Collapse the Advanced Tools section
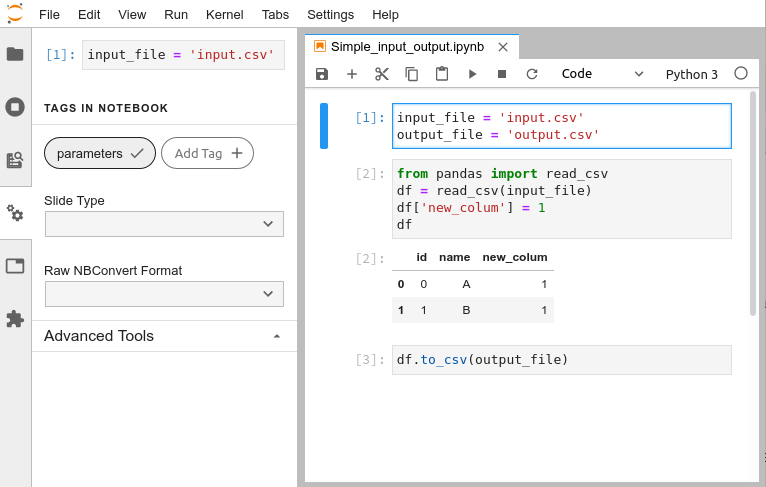The width and height of the screenshot is (766, 487). 164,336
